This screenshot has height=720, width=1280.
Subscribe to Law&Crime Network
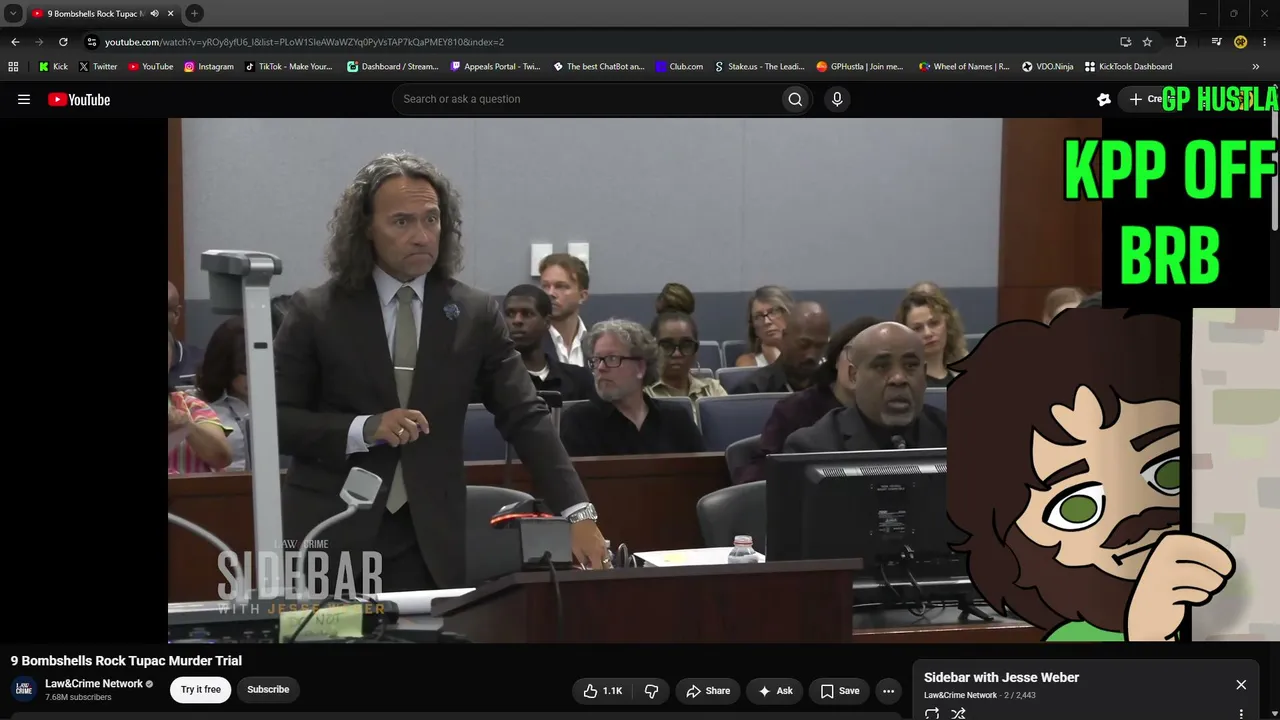coord(268,690)
